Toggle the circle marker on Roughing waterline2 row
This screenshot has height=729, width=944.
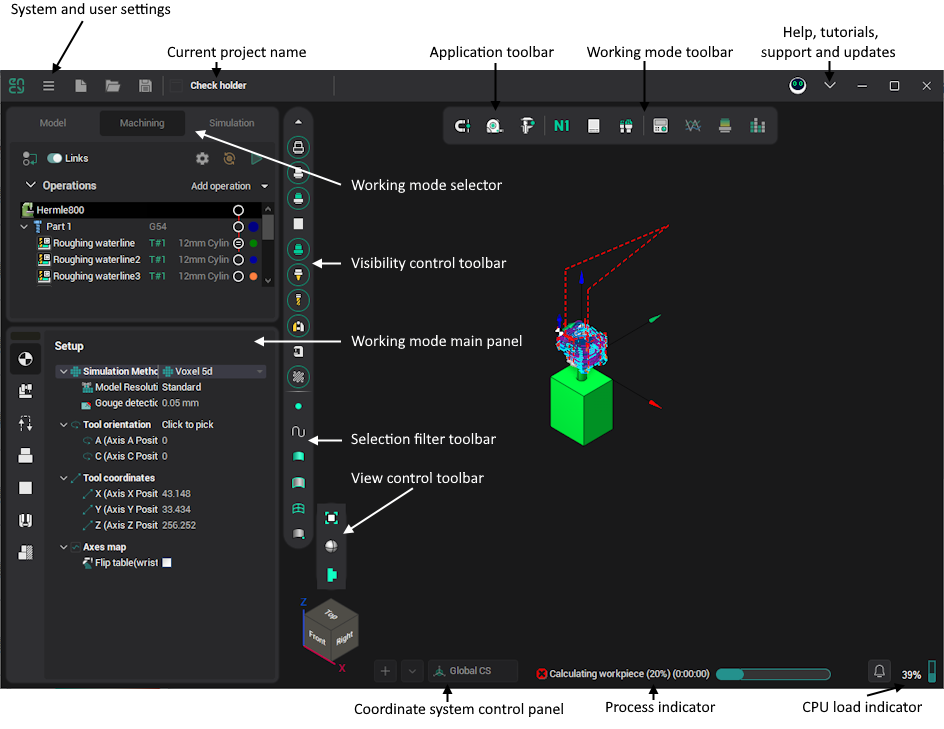click(239, 260)
